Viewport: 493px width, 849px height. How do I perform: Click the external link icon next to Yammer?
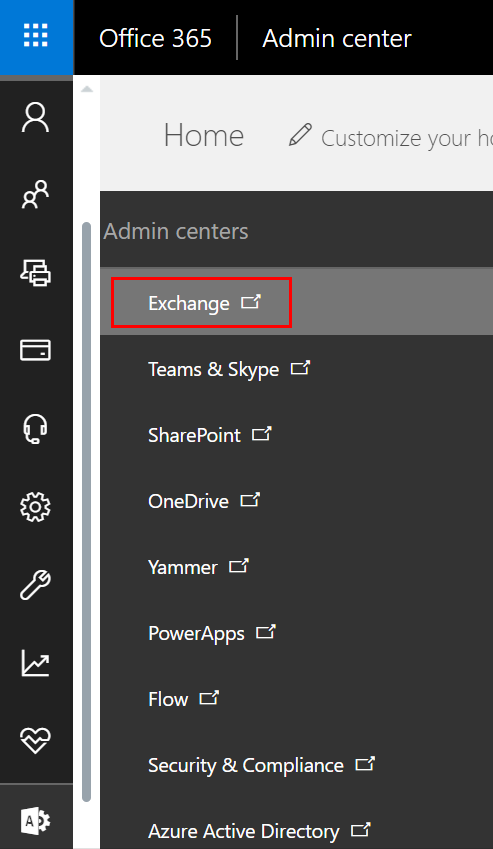point(239,566)
